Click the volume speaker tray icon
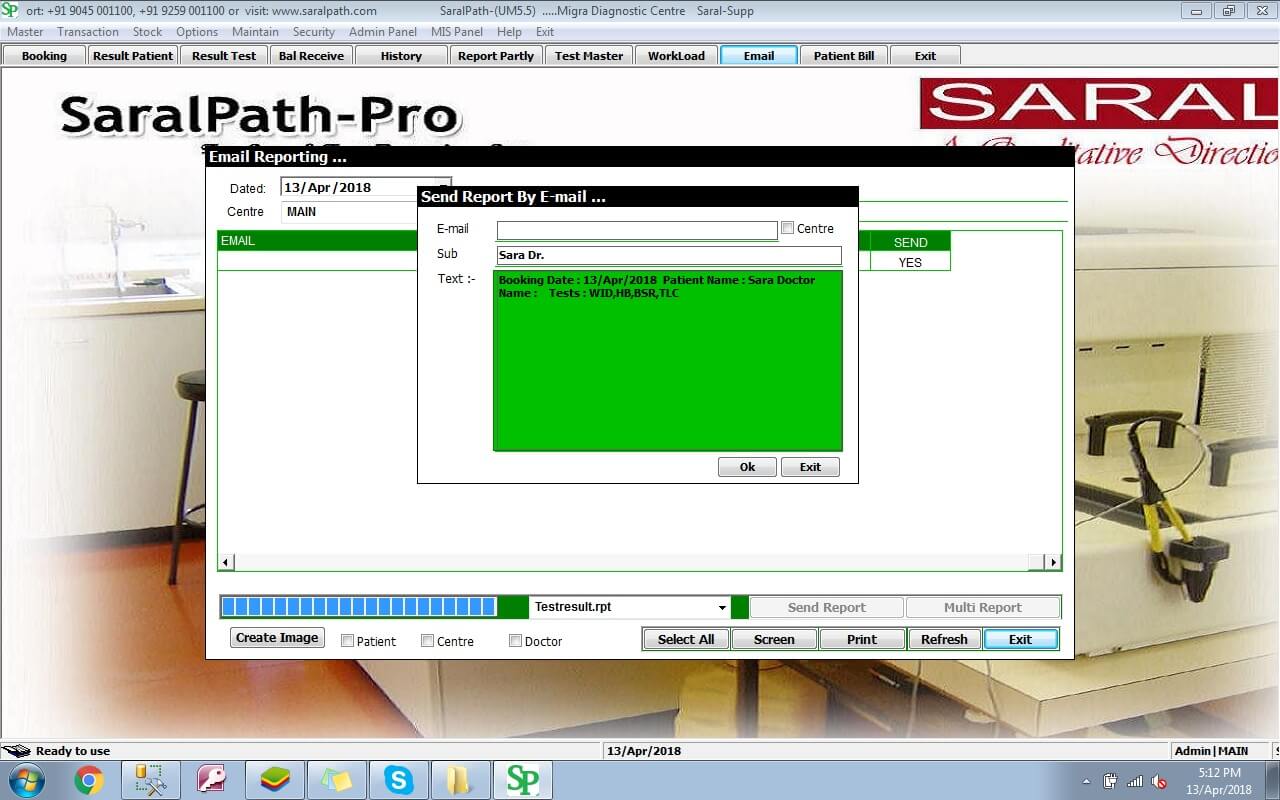This screenshot has width=1280, height=800. pos(1159,781)
